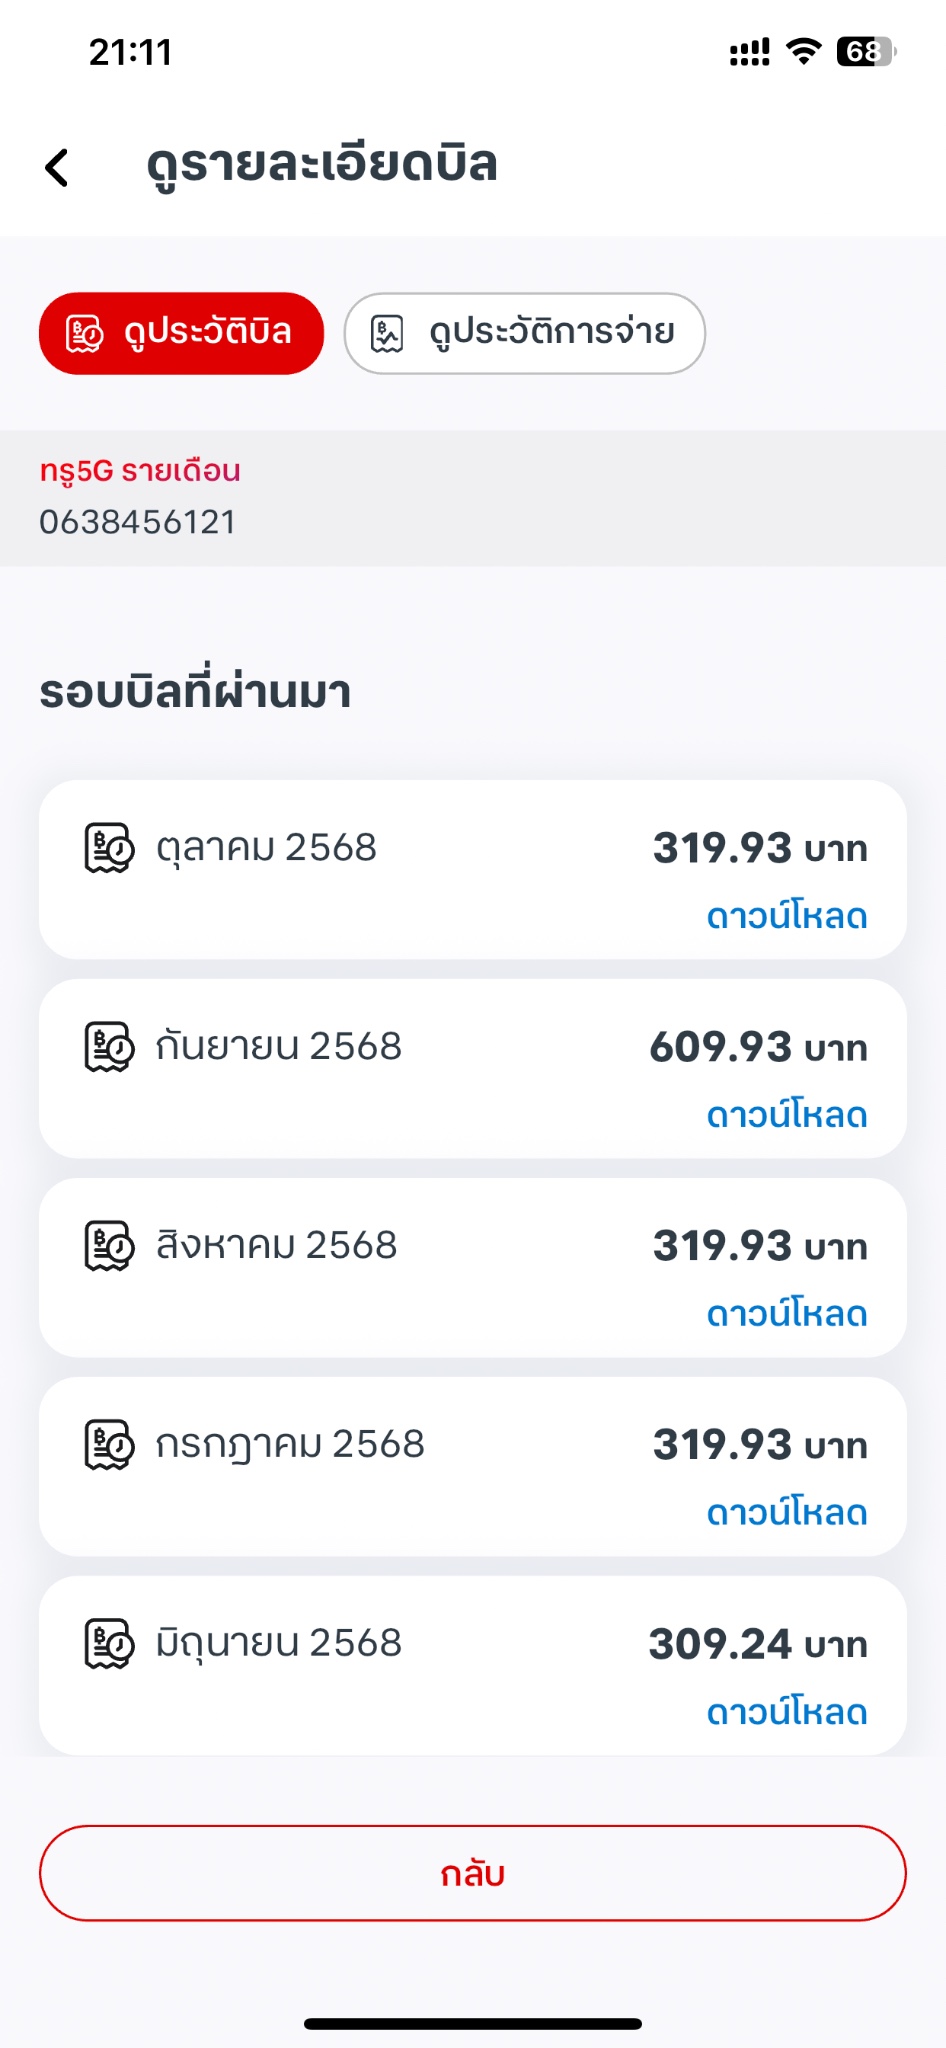Image resolution: width=946 pixels, height=2048 pixels.
Task: Tap bill icon for กันยายน 2568
Action: (109, 1047)
